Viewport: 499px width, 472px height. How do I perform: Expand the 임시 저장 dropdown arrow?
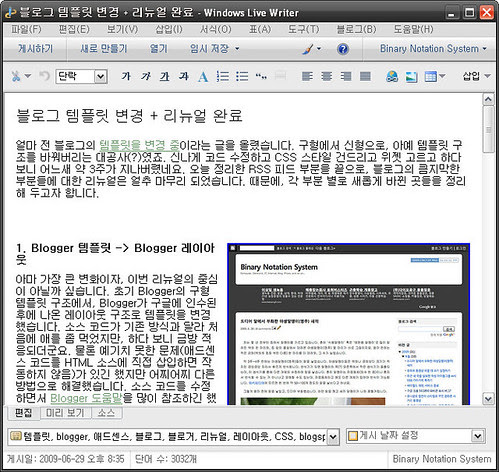coord(237,49)
